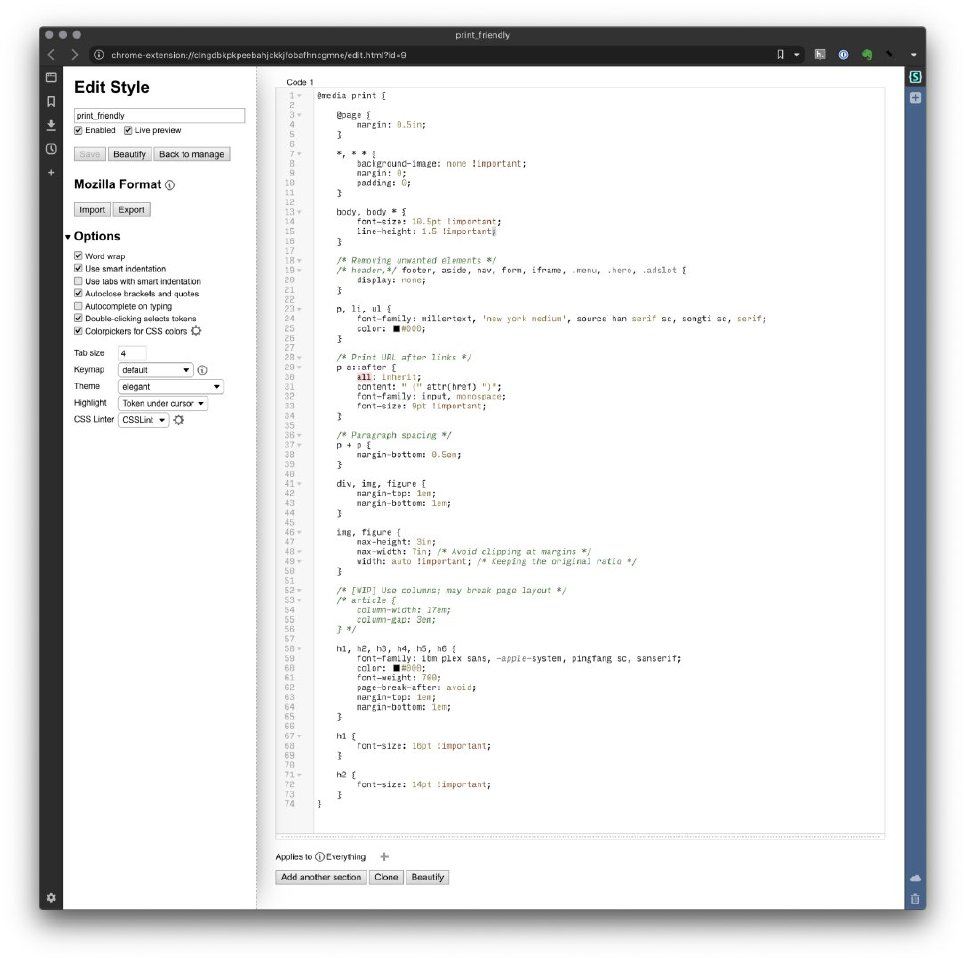Open history clock icon in the left sidebar

pyautogui.click(x=51, y=149)
